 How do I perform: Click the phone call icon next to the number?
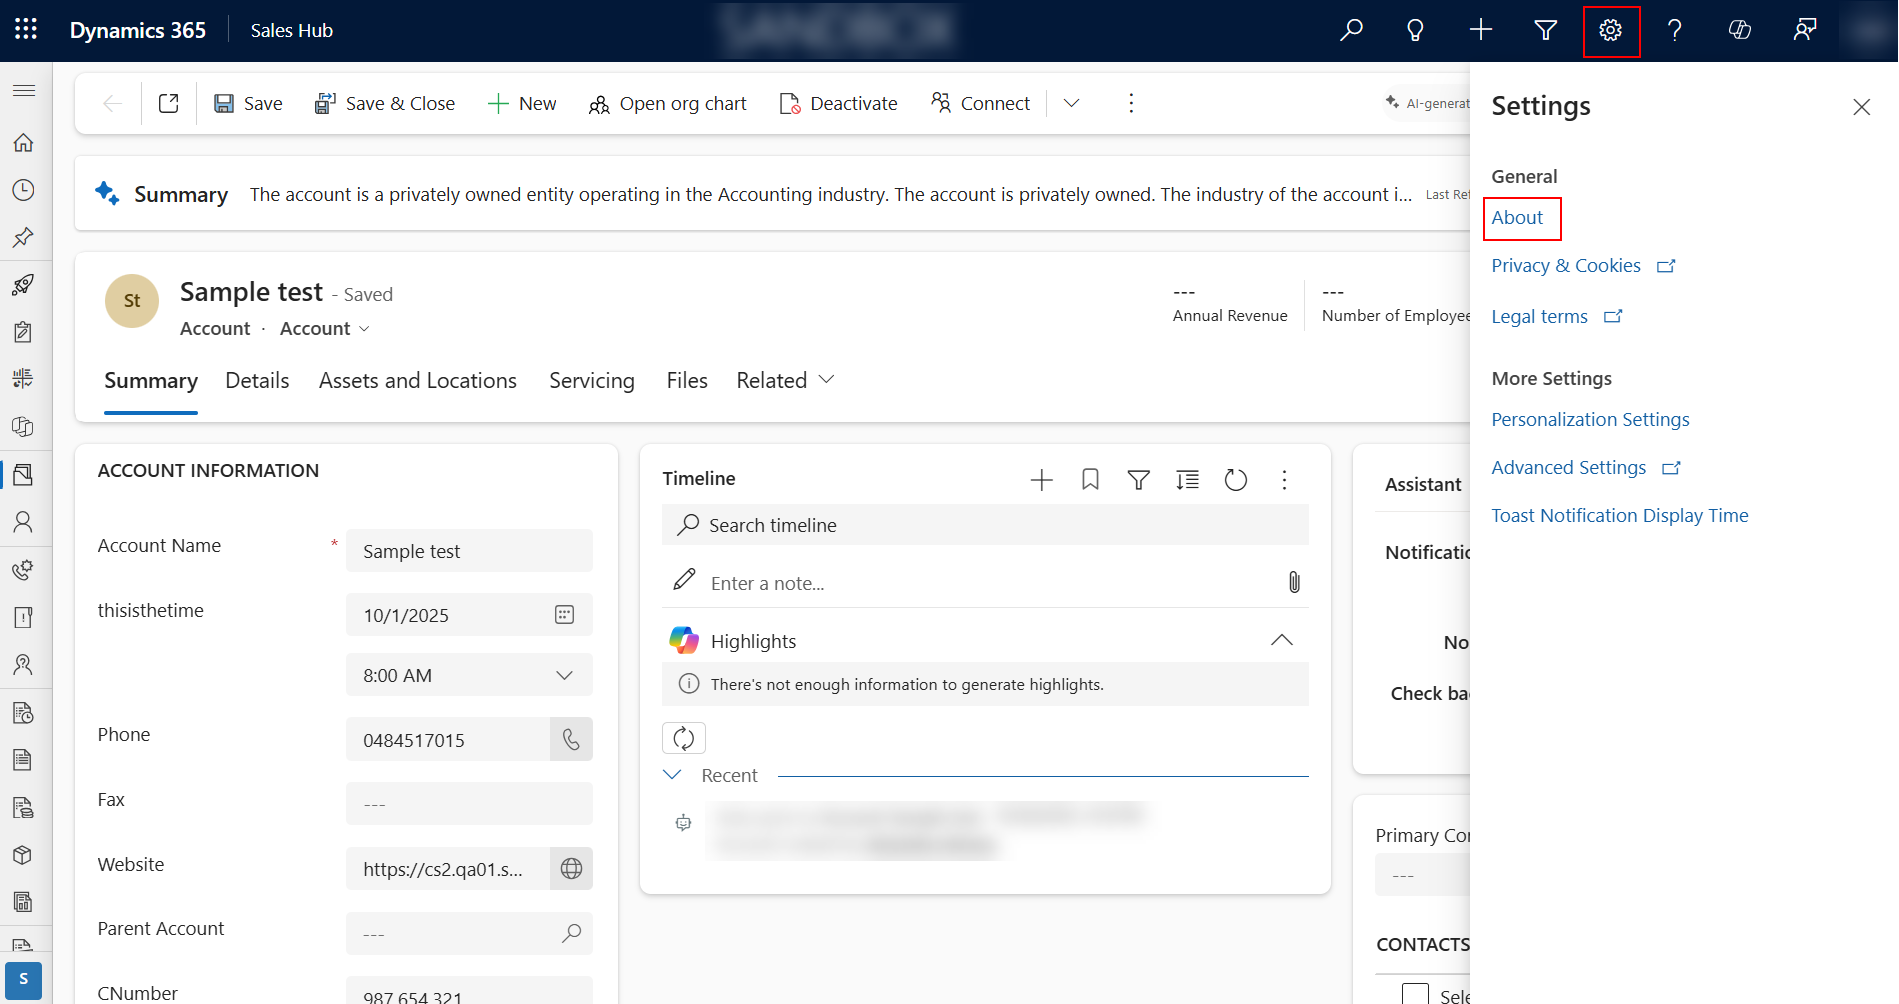(571, 739)
